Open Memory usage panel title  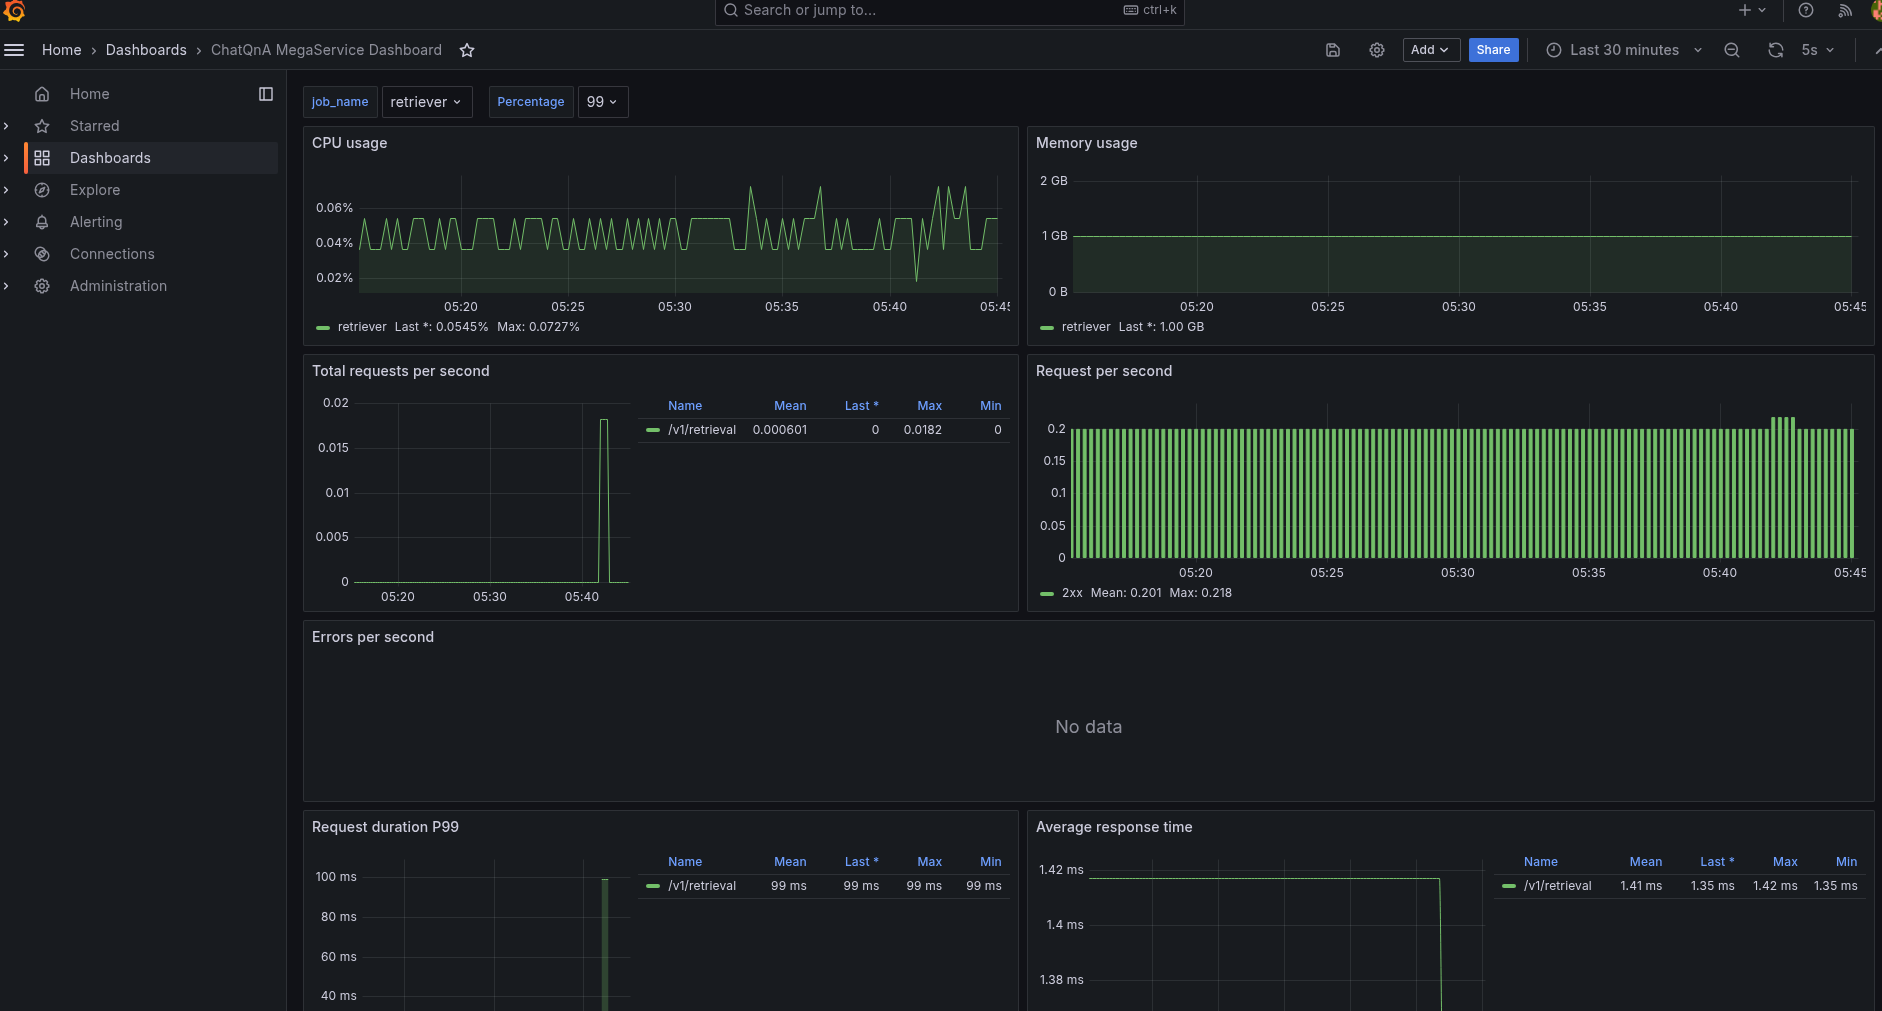coord(1087,143)
